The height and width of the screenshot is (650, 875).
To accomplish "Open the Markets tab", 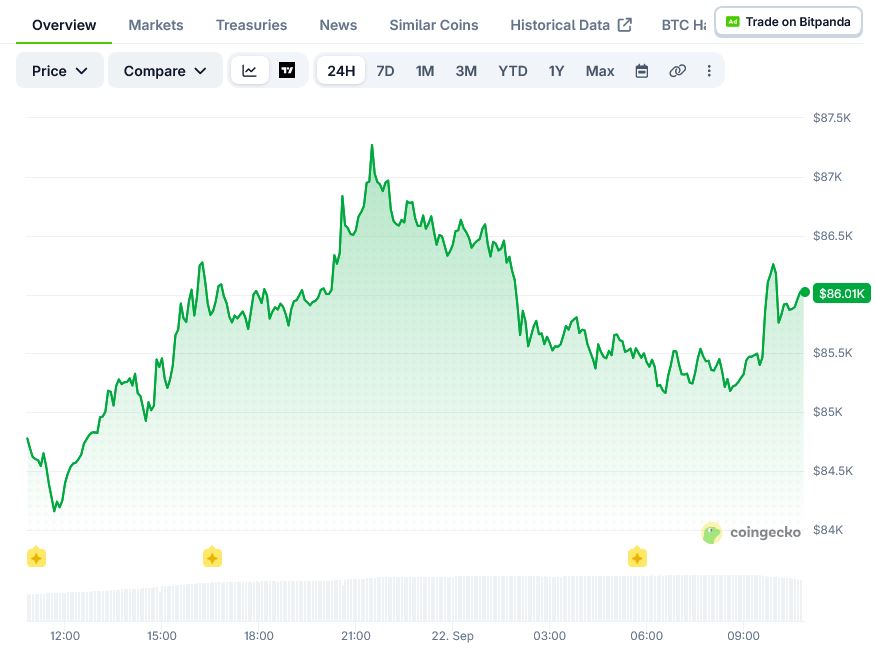I will 156,25.
